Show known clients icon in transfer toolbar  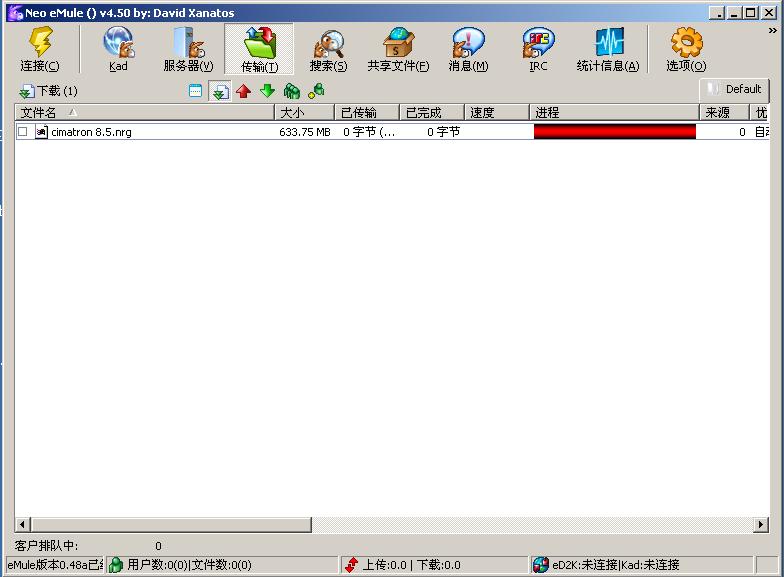[316, 91]
